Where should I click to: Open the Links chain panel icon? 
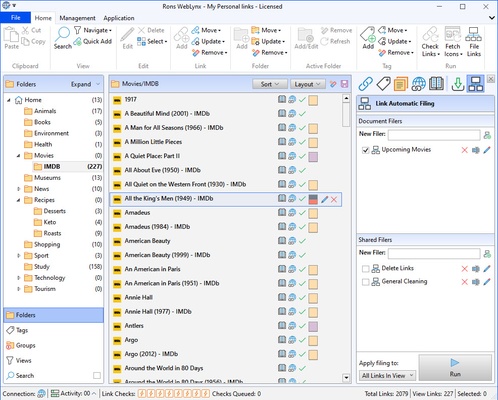tap(365, 84)
